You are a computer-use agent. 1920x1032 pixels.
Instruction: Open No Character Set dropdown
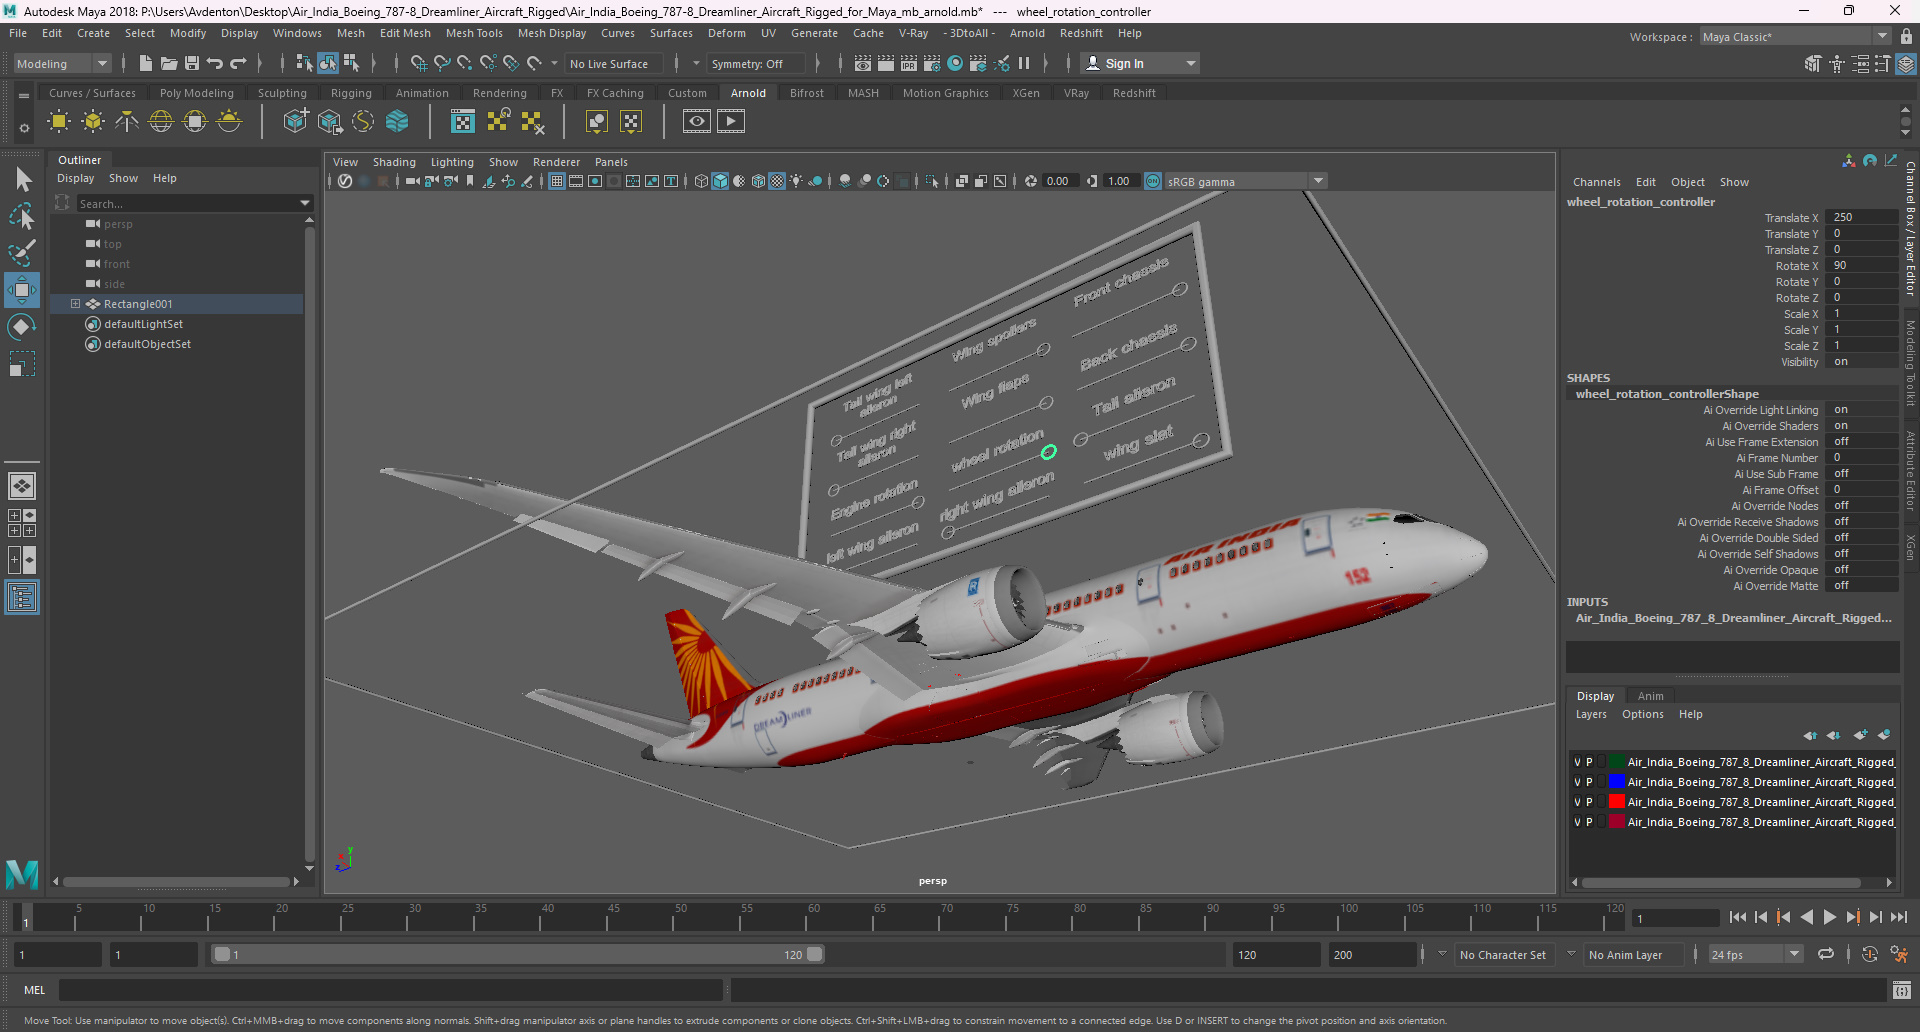[1503, 955]
